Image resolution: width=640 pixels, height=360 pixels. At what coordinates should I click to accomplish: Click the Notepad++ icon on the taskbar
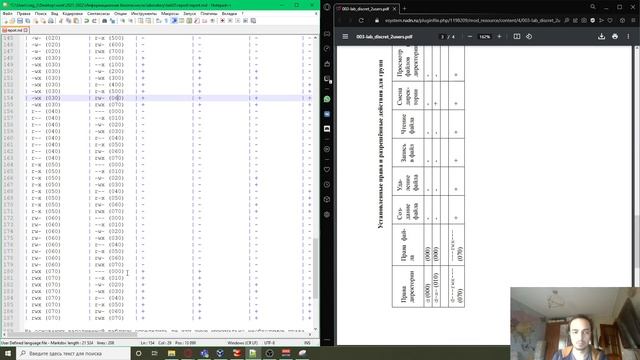click(253, 353)
